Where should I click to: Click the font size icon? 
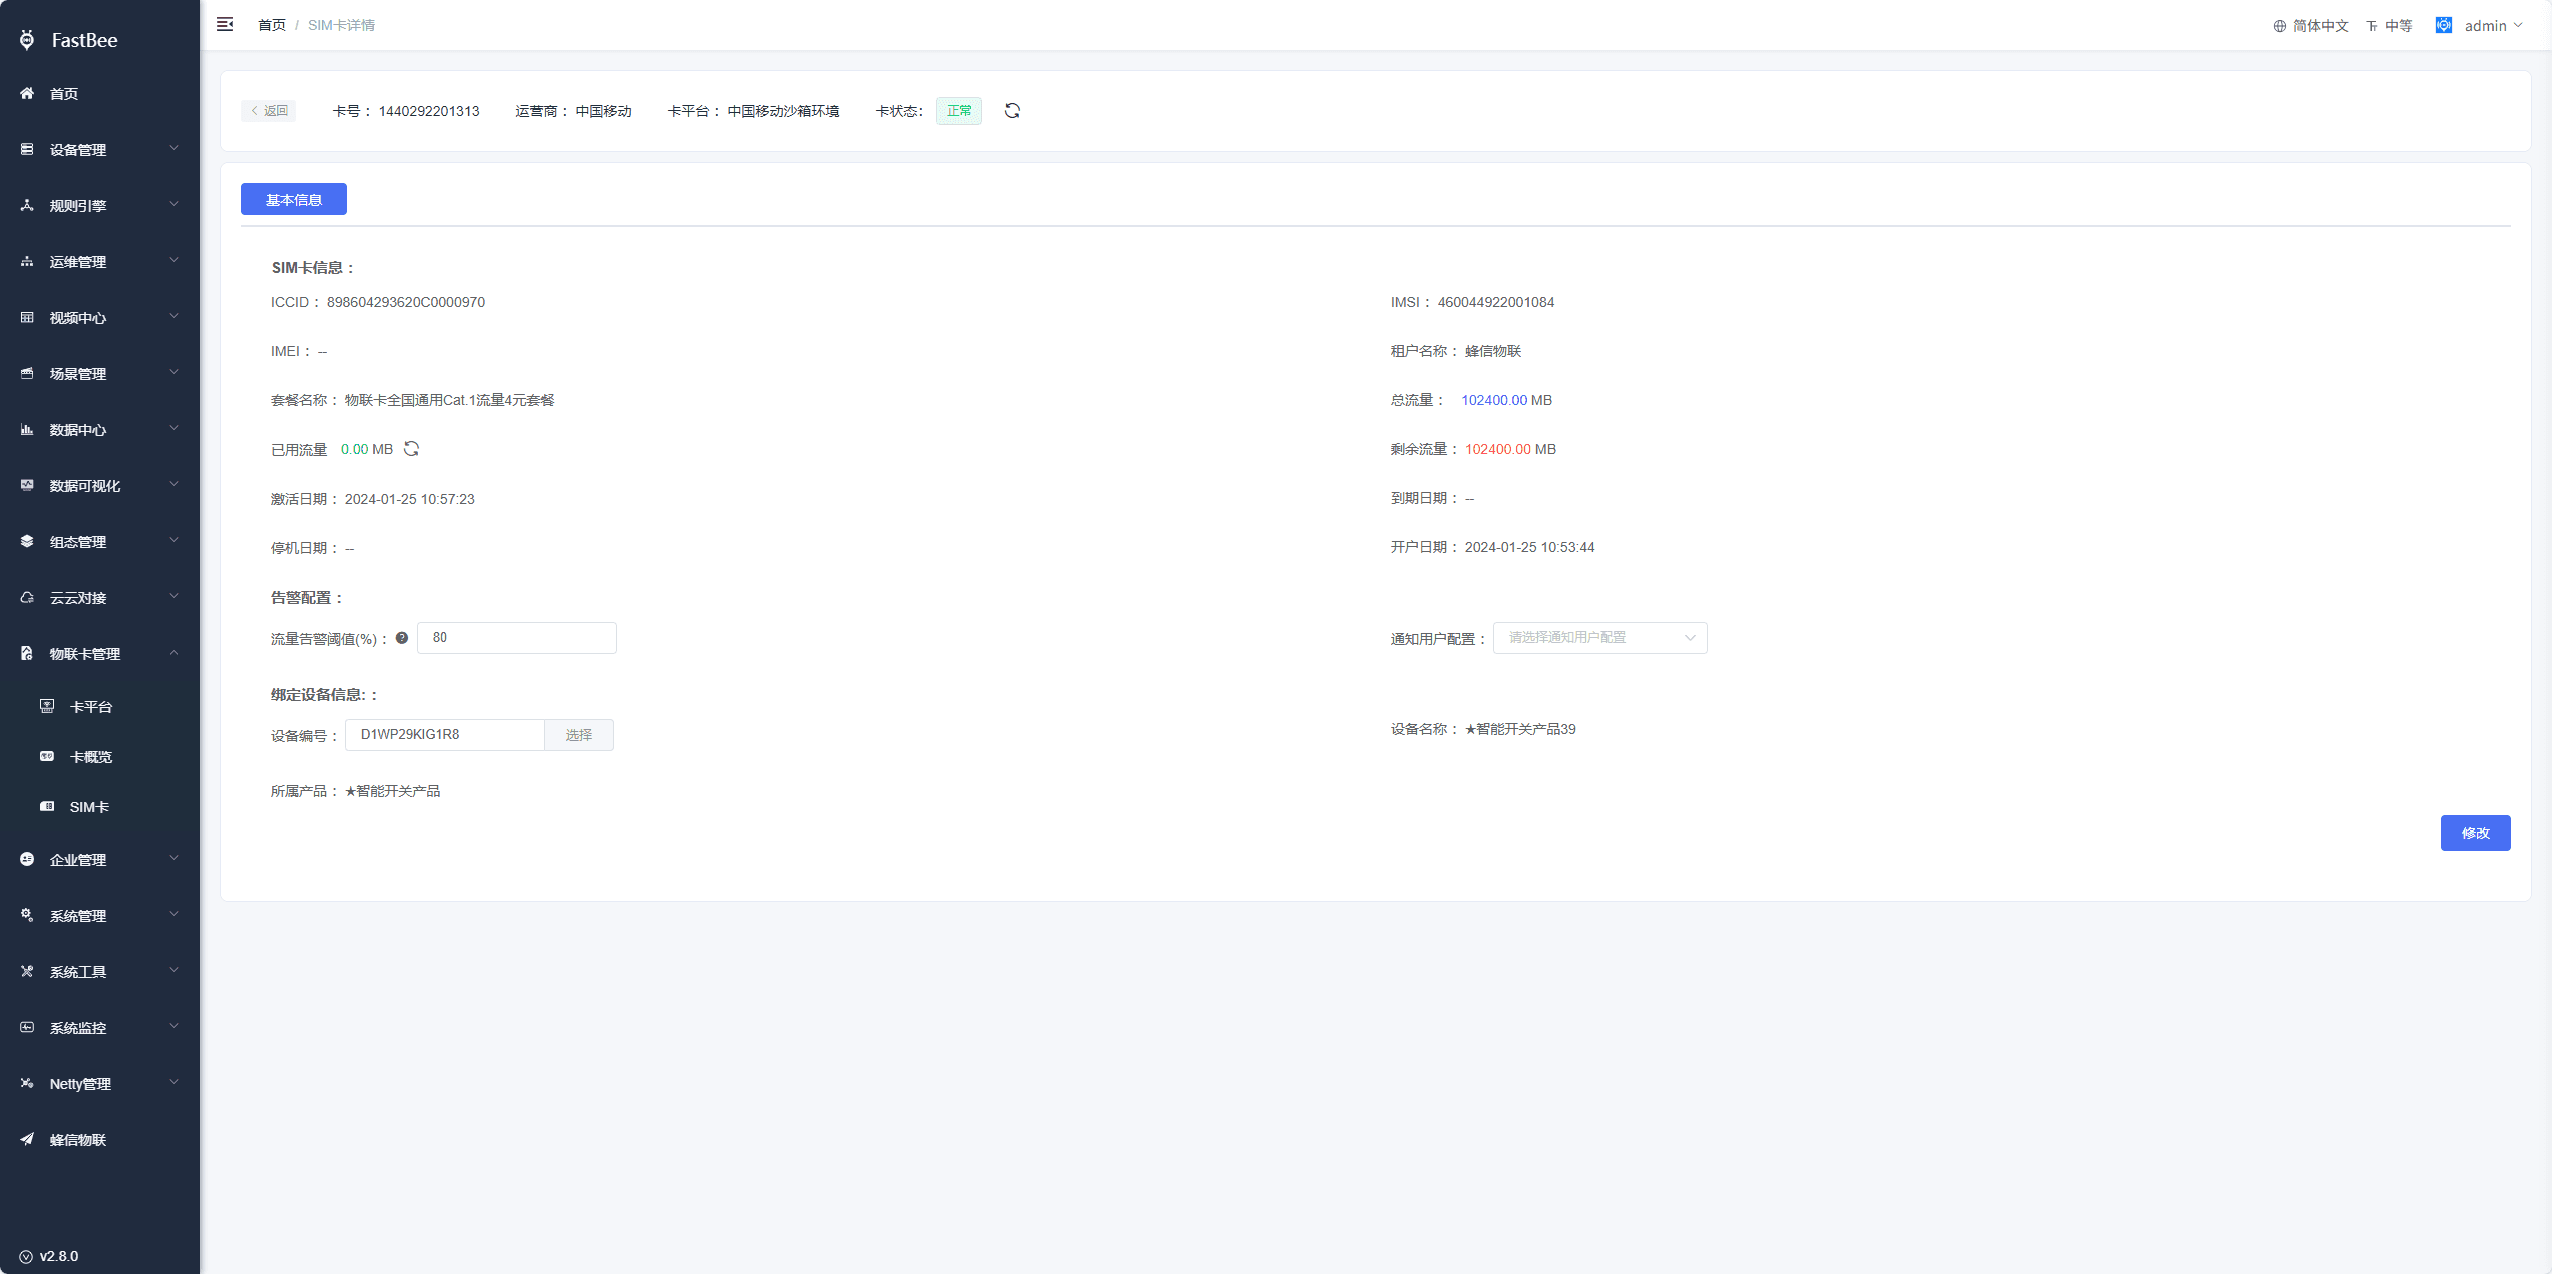click(x=2371, y=26)
